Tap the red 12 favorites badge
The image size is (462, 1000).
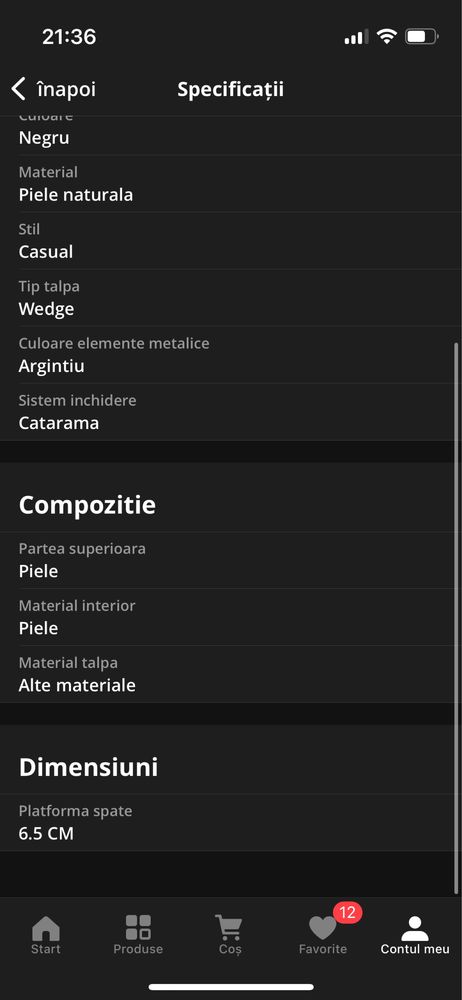coord(347,912)
